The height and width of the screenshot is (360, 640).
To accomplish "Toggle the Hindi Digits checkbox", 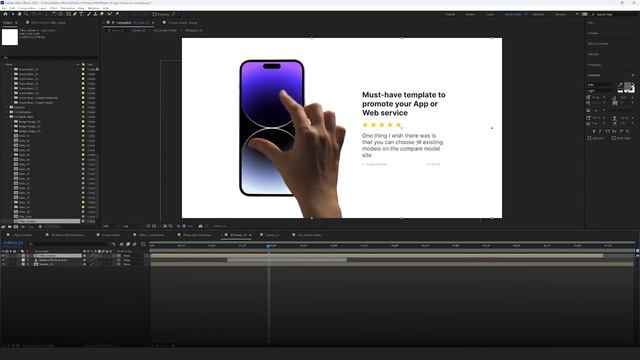I will [x=613, y=138].
